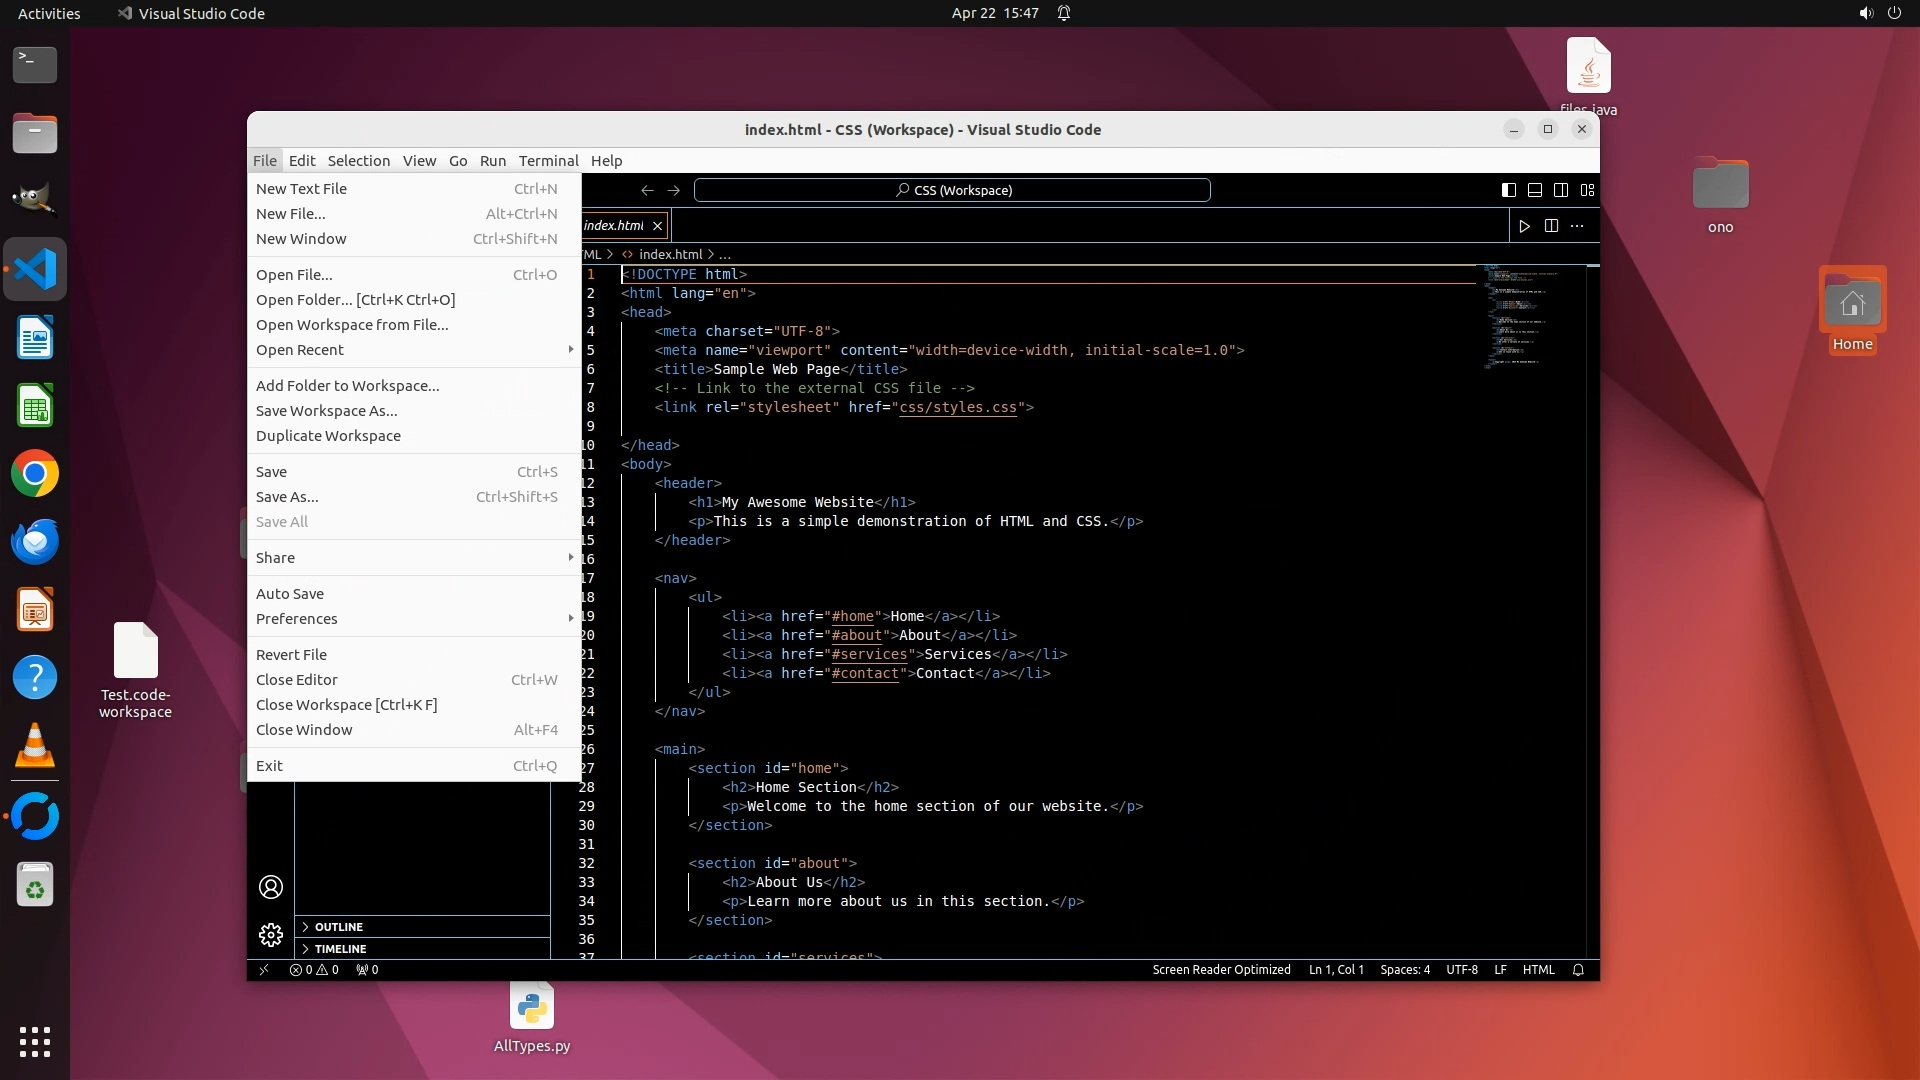Click the HTML language mode in the status bar

click(1538, 970)
